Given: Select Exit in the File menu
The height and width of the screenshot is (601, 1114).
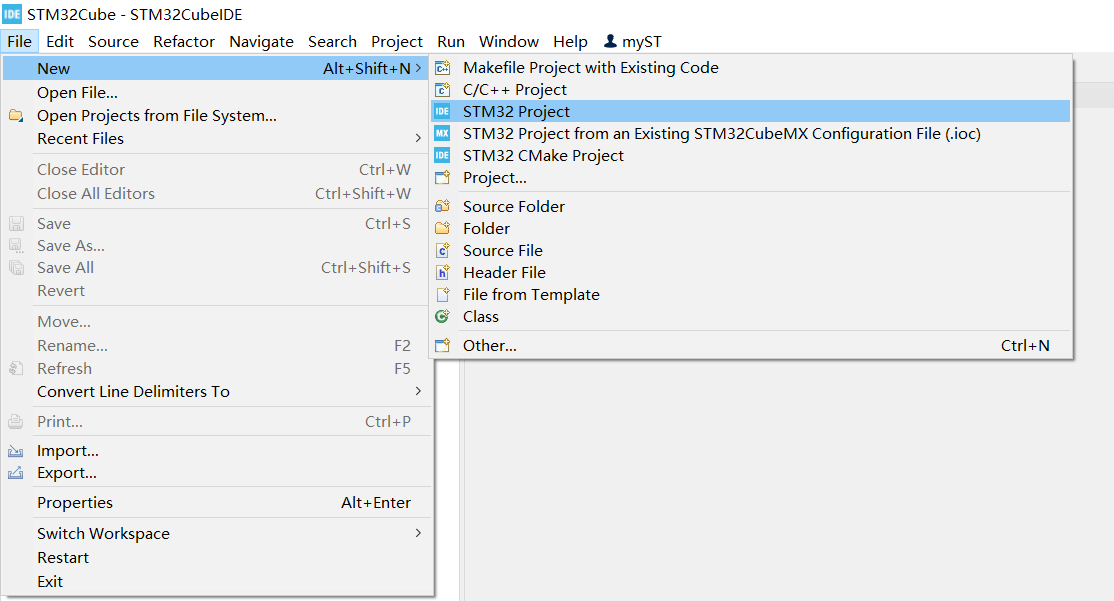Looking at the screenshot, I should pyautogui.click(x=217, y=581).
